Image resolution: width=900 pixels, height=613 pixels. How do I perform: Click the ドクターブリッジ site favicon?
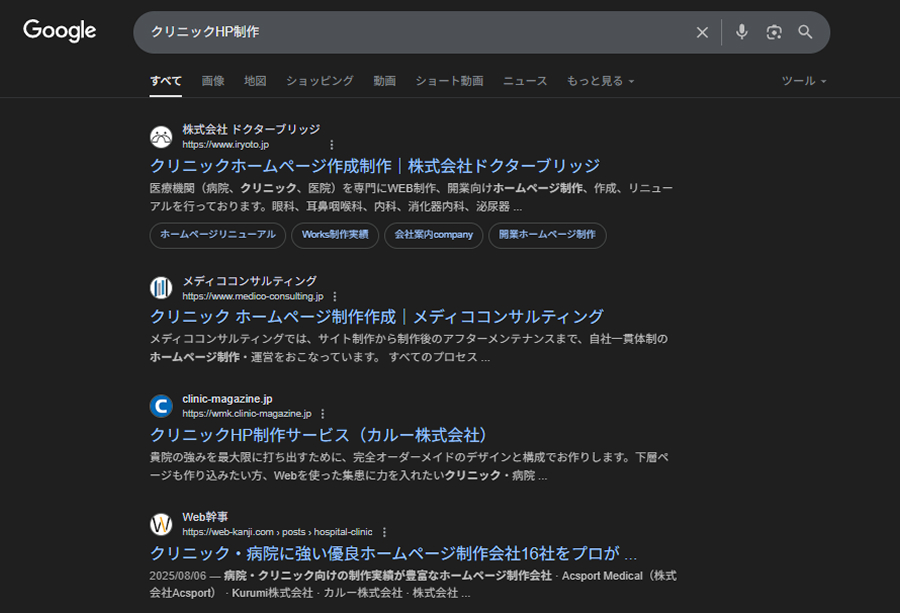pyautogui.click(x=160, y=136)
